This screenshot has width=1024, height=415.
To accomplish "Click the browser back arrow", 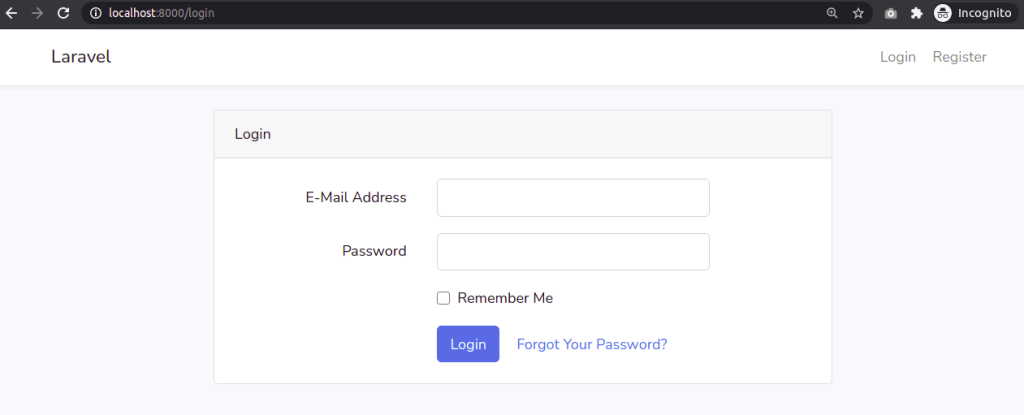I will [12, 14].
